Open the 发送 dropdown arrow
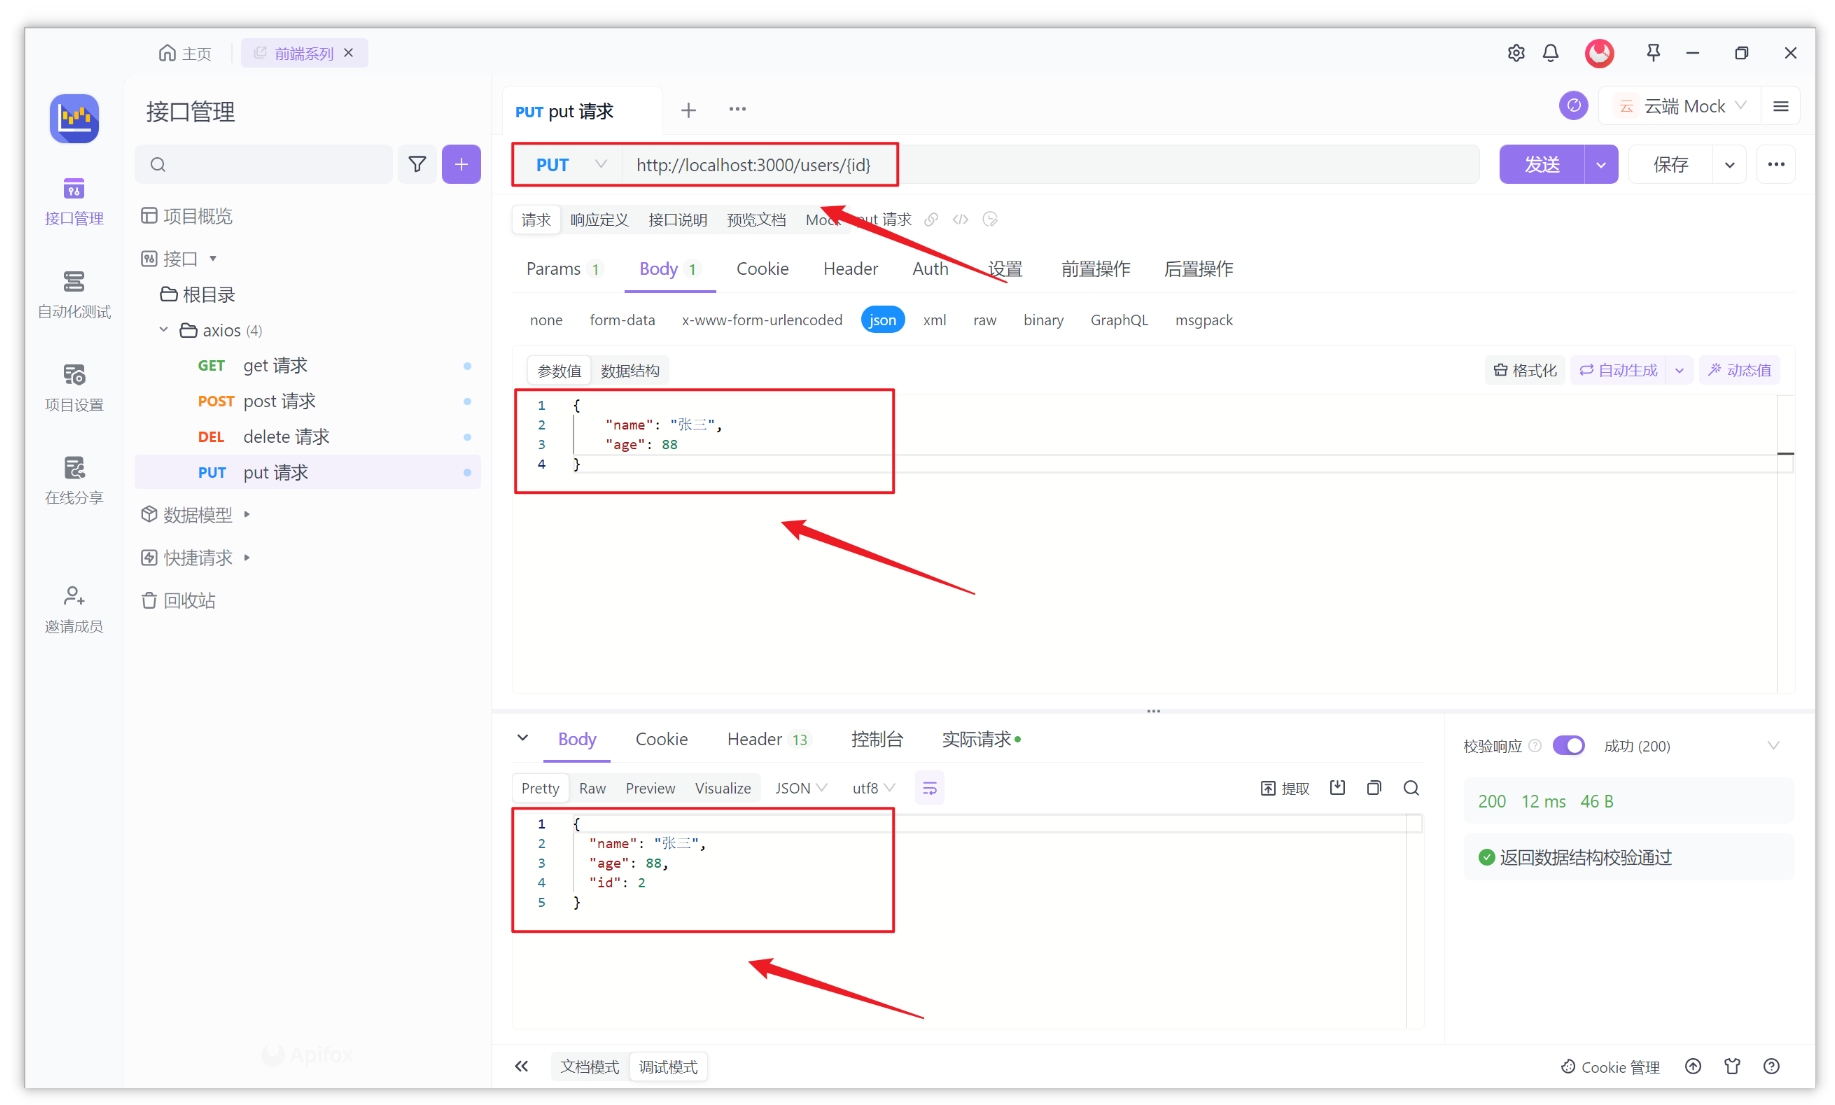The image size is (1835, 1105). coord(1601,164)
